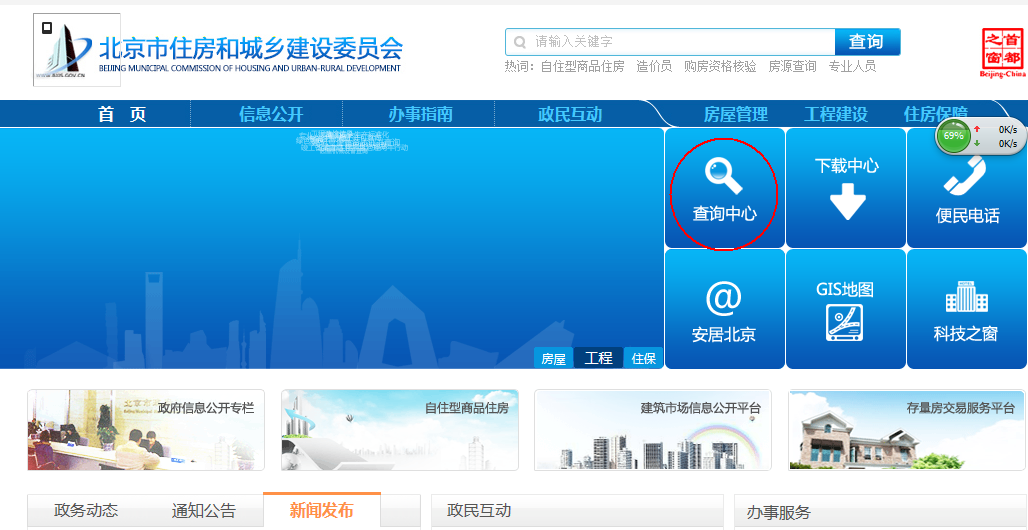Select the 政务动态 tab
The height and width of the screenshot is (530, 1028).
pyautogui.click(x=86, y=510)
